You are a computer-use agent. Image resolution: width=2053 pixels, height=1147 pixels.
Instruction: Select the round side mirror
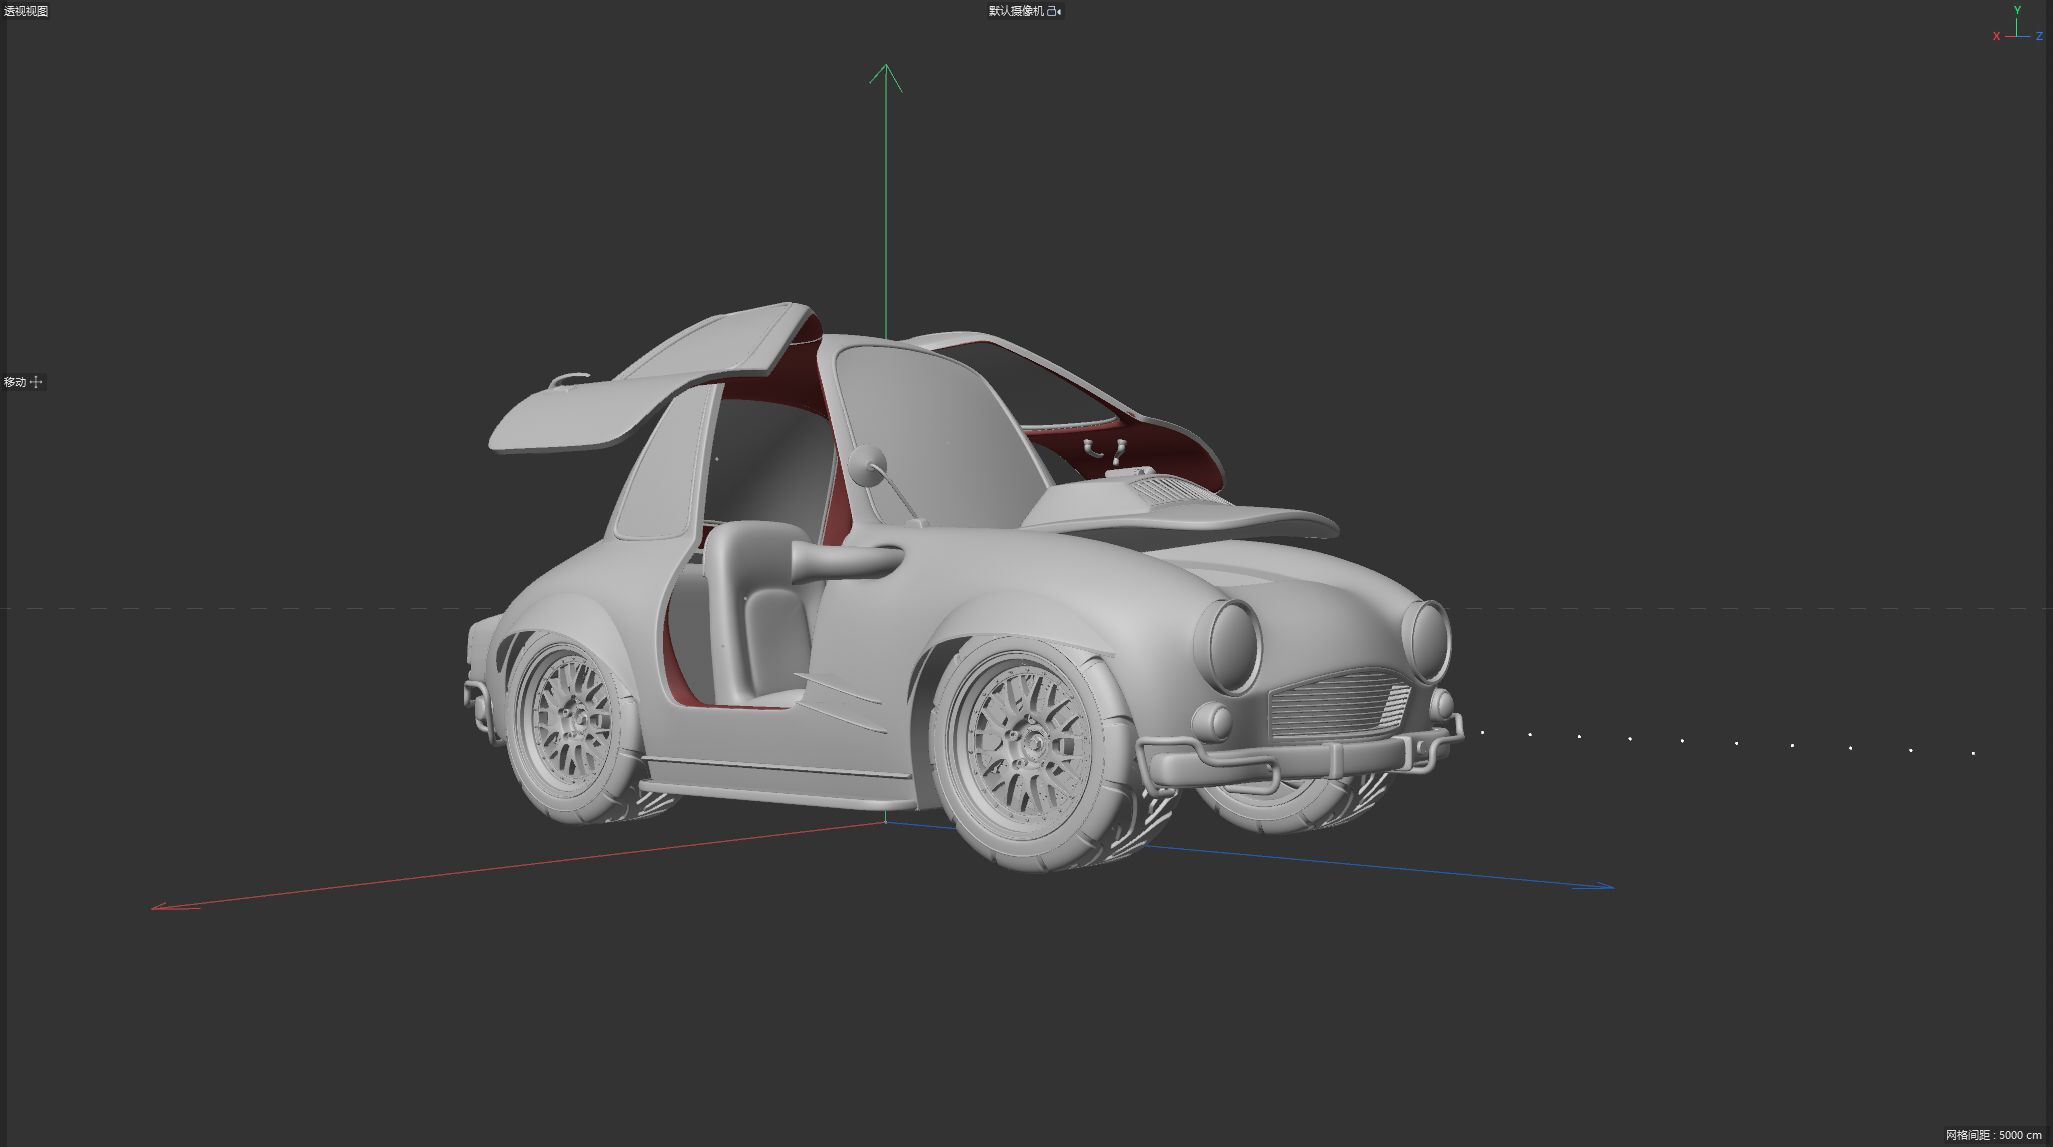tap(867, 466)
